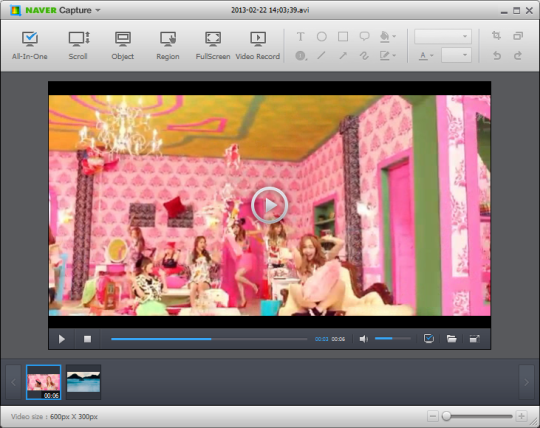
Task: Start a FullScreen capture
Action: [x=213, y=45]
